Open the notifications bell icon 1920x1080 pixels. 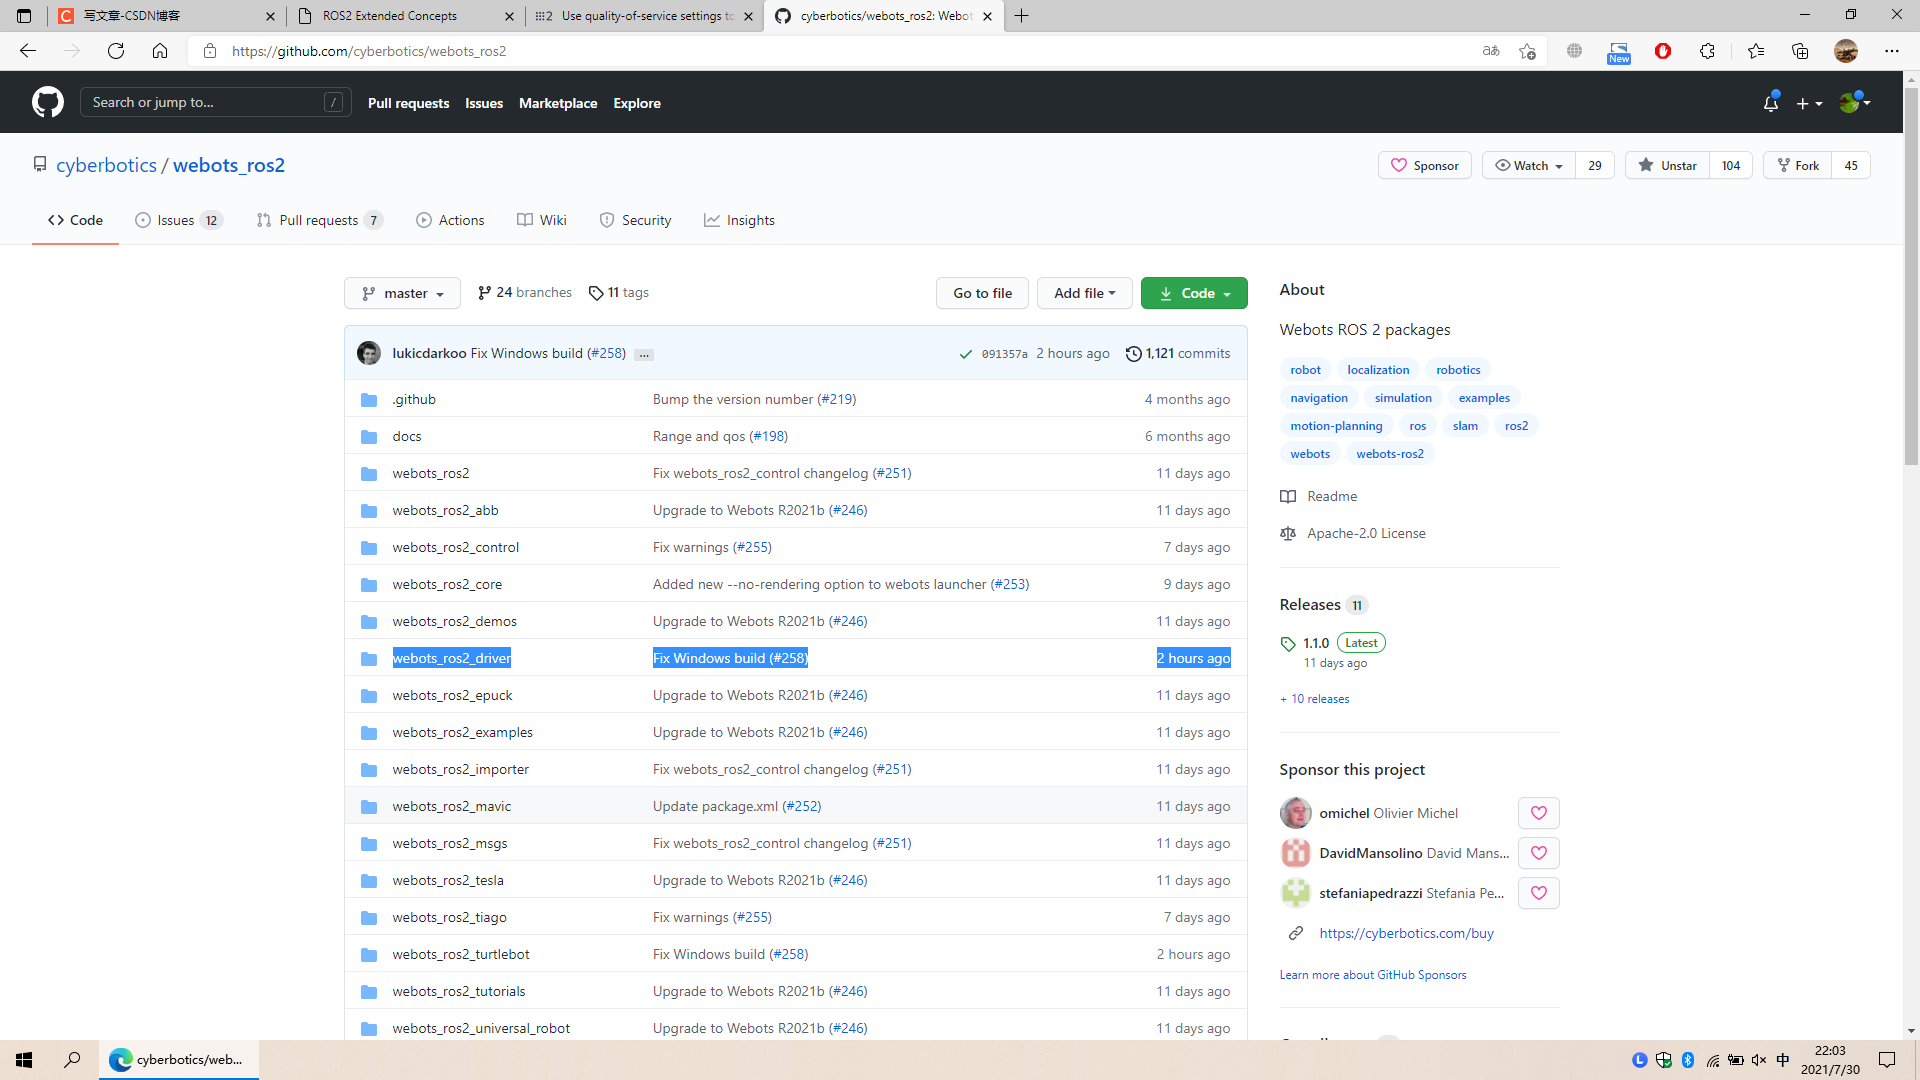(1770, 103)
